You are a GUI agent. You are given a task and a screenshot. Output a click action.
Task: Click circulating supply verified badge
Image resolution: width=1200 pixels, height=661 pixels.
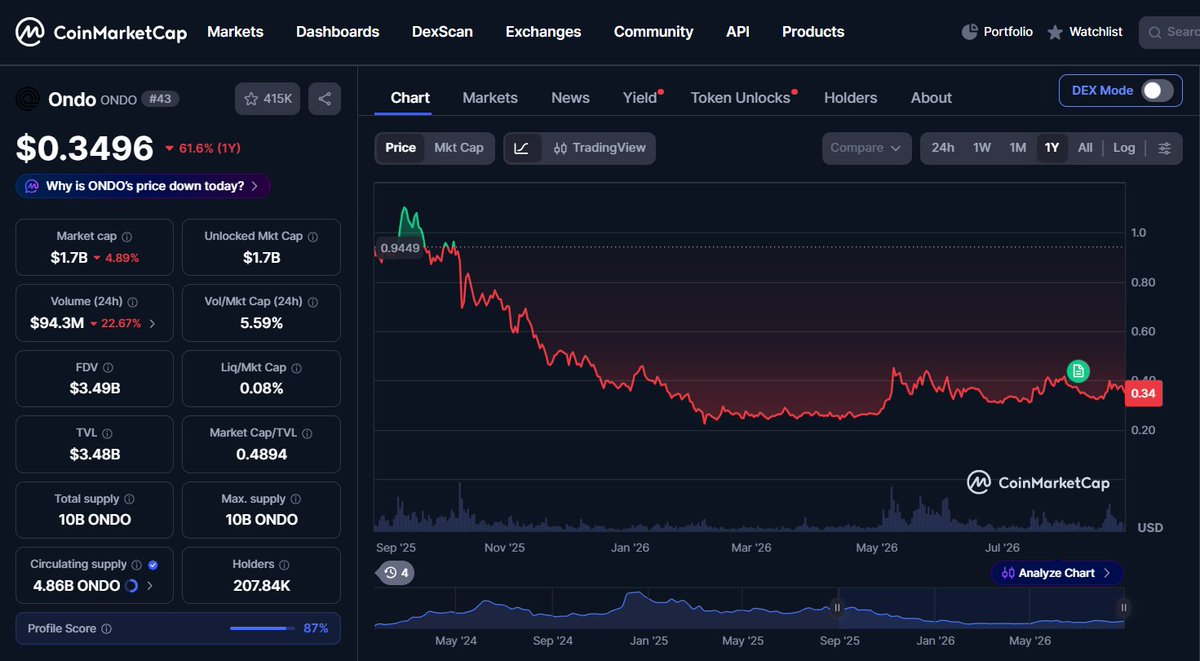(152, 565)
